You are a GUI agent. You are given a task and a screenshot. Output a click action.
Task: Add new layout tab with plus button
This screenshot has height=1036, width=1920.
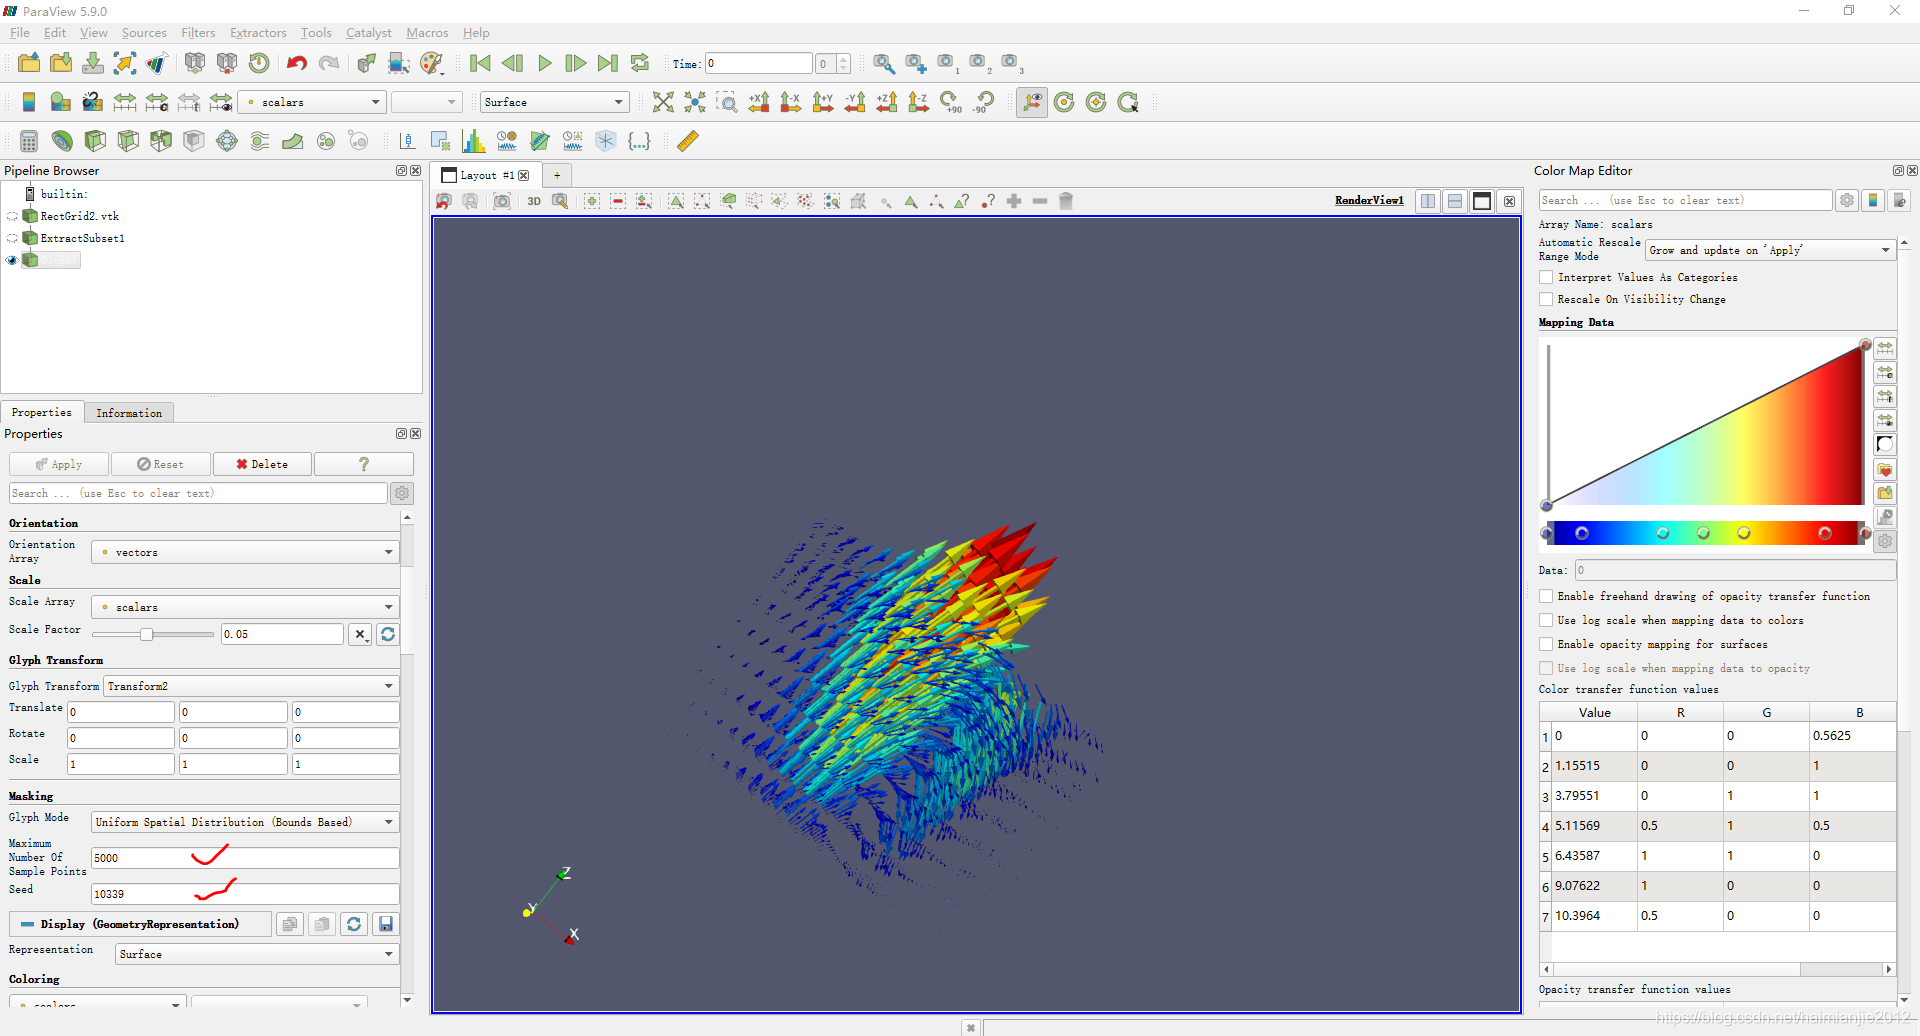[557, 175]
